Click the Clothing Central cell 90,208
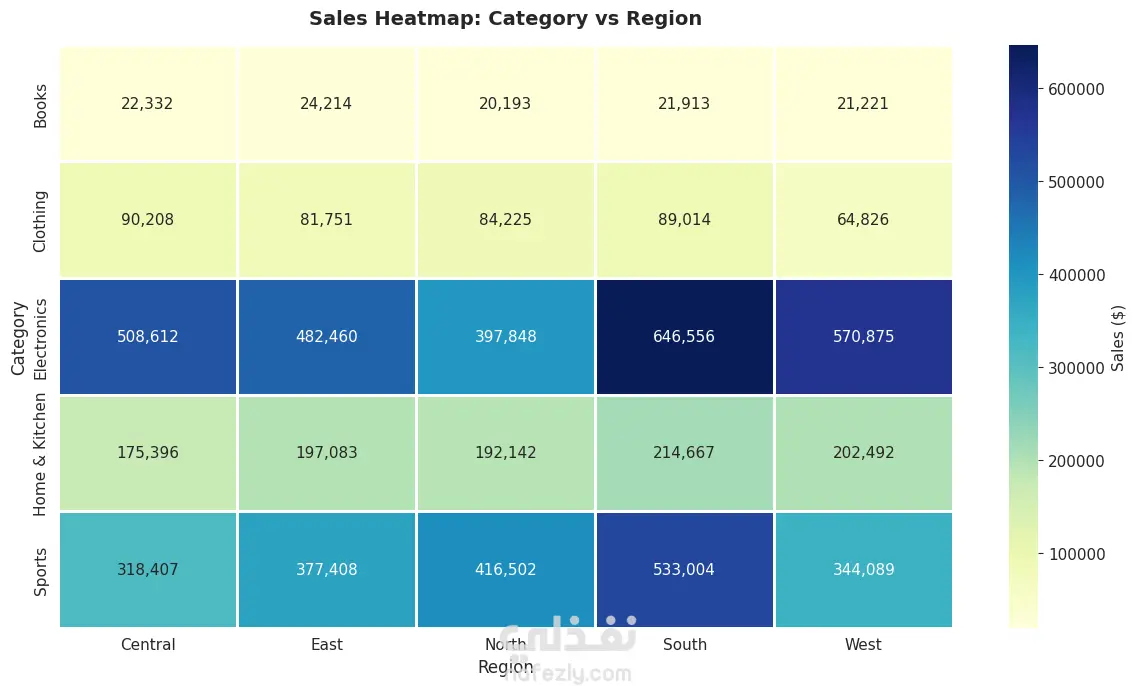The width and height of the screenshot is (1136, 686). tap(148, 220)
